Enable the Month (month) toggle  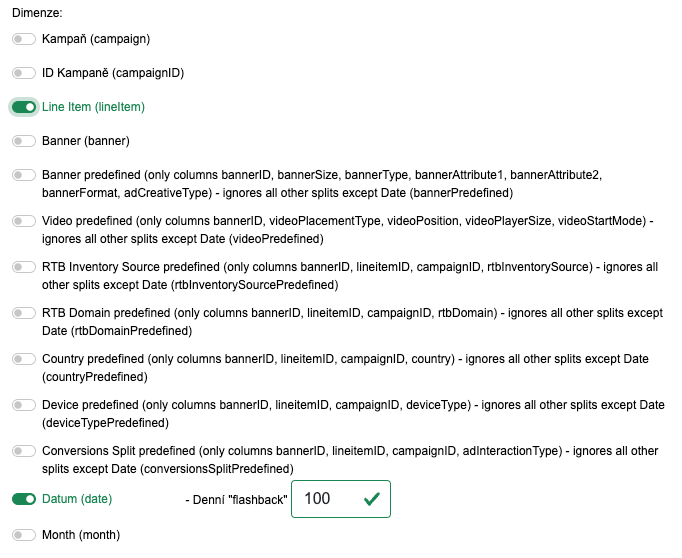24,535
